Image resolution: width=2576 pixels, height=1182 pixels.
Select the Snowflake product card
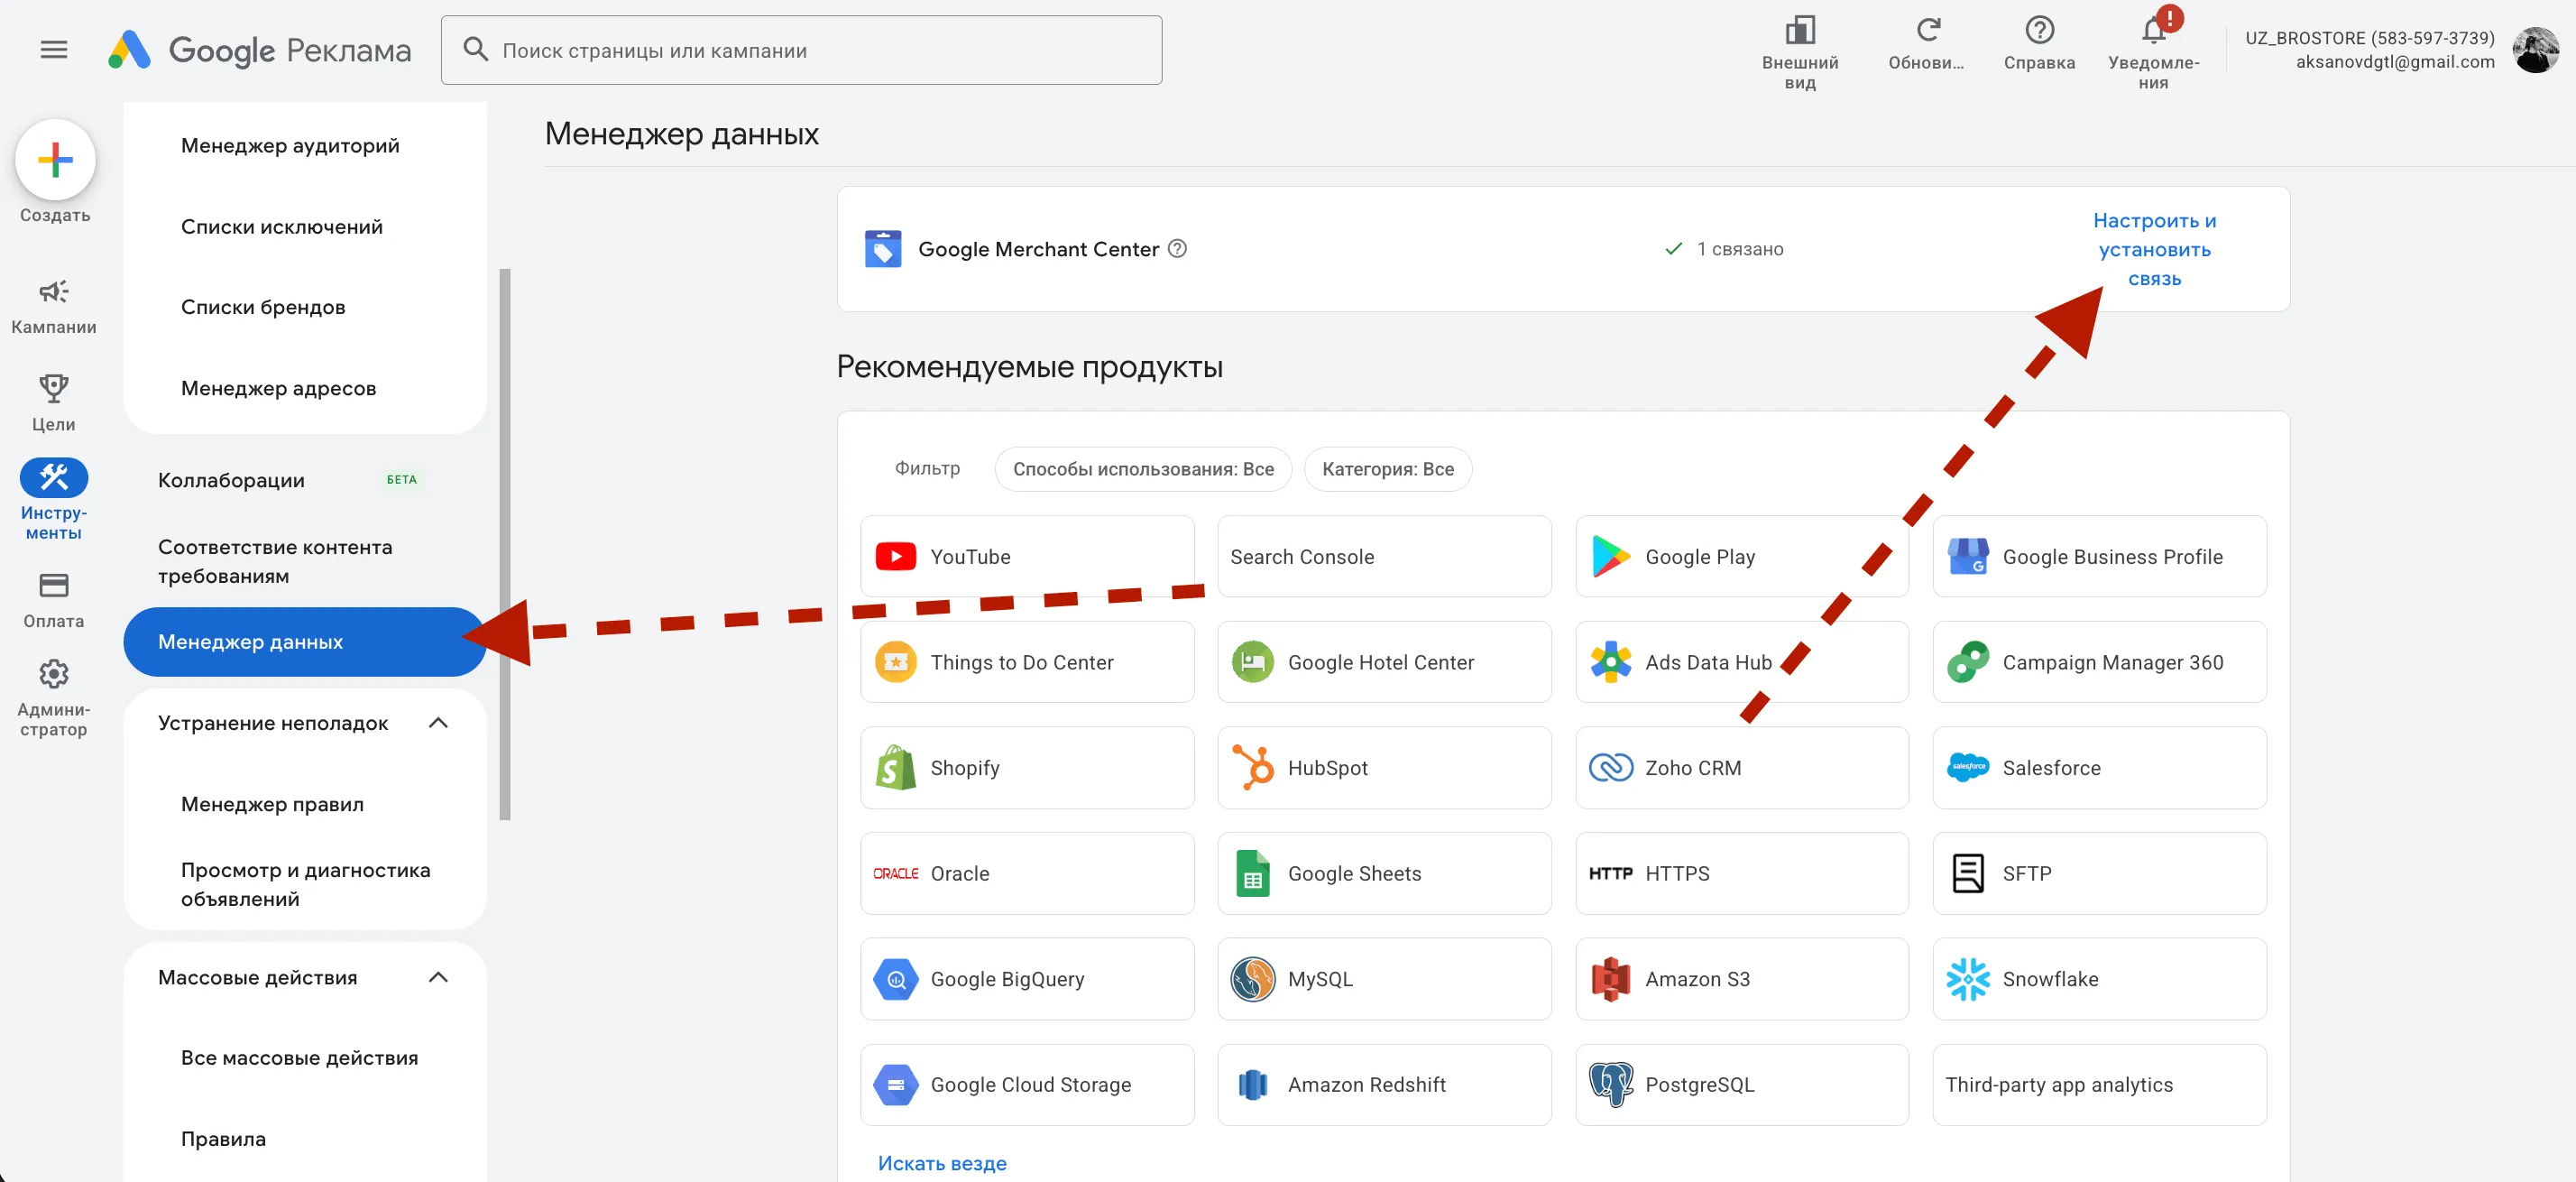point(2099,979)
